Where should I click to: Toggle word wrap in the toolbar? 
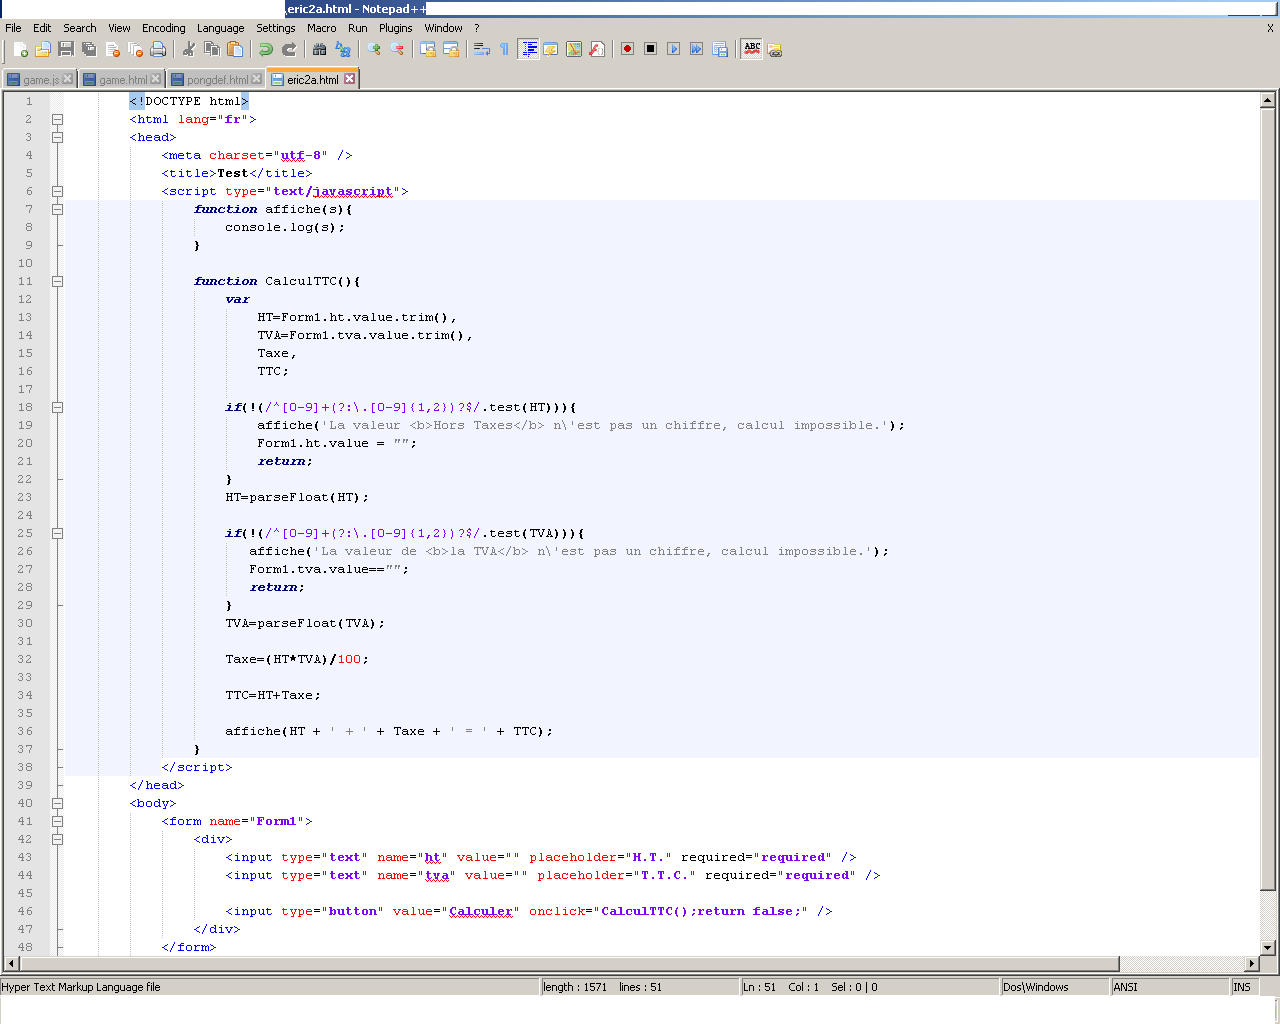[x=481, y=49]
